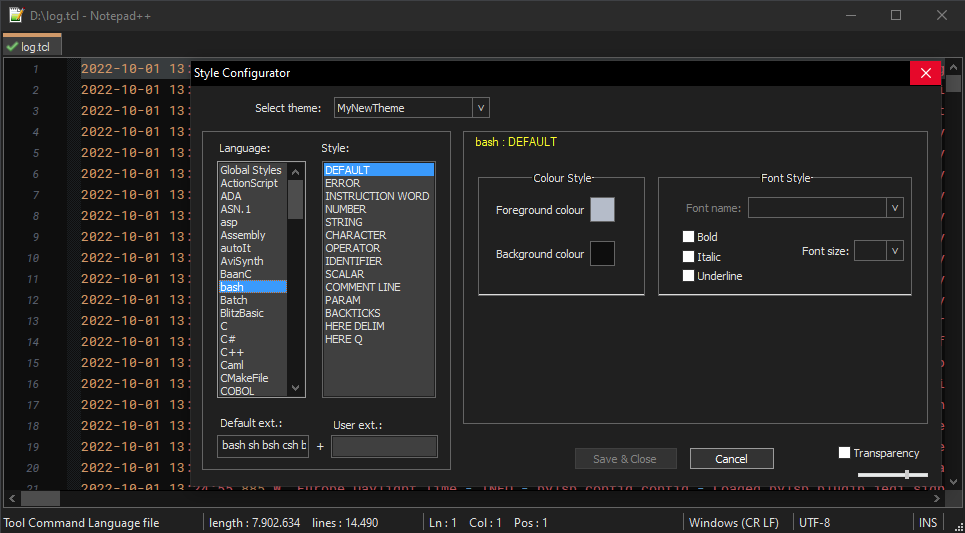Open the Select theme dropdown
Image resolution: width=965 pixels, height=533 pixels.
pyautogui.click(x=481, y=108)
